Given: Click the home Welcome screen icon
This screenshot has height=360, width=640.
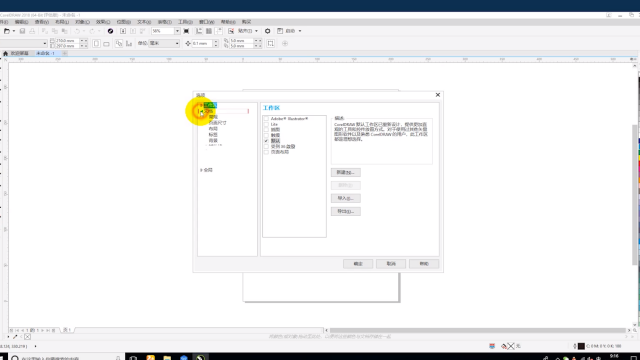Looking at the screenshot, I should click(x=5, y=53).
